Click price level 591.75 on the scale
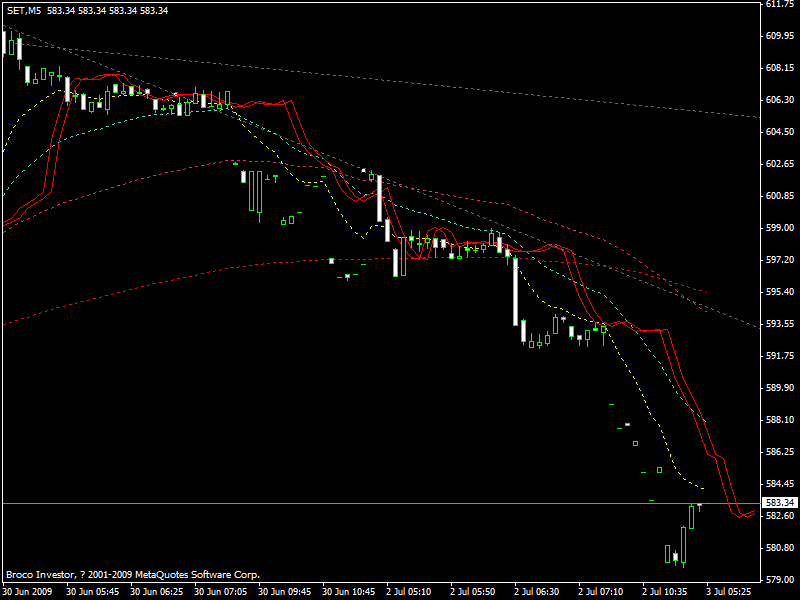 point(780,356)
